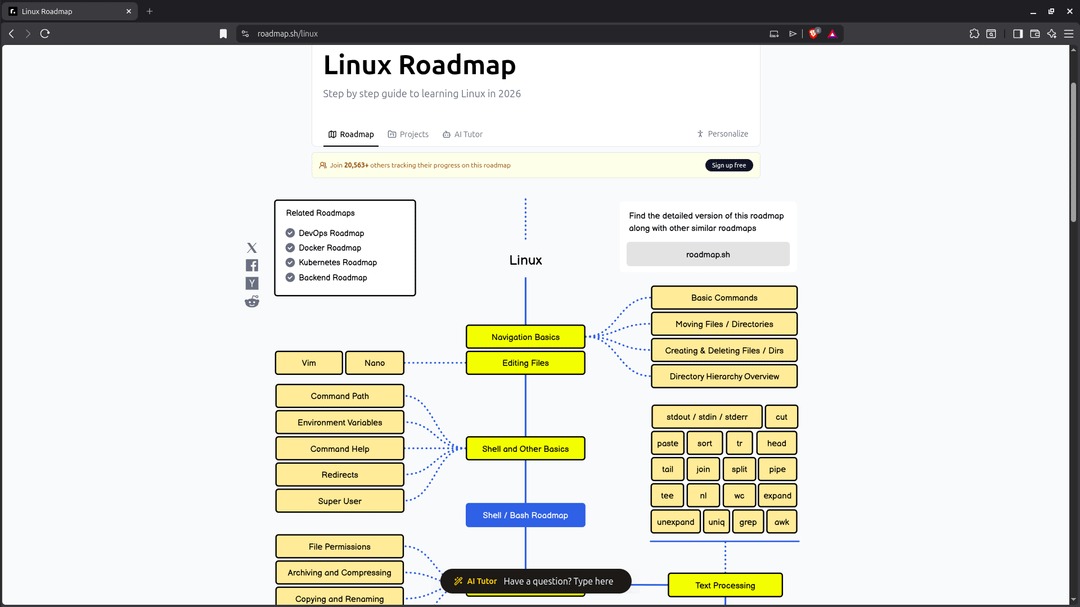Open the Brave wallet icon
This screenshot has height=607, width=1080.
(1035, 33)
